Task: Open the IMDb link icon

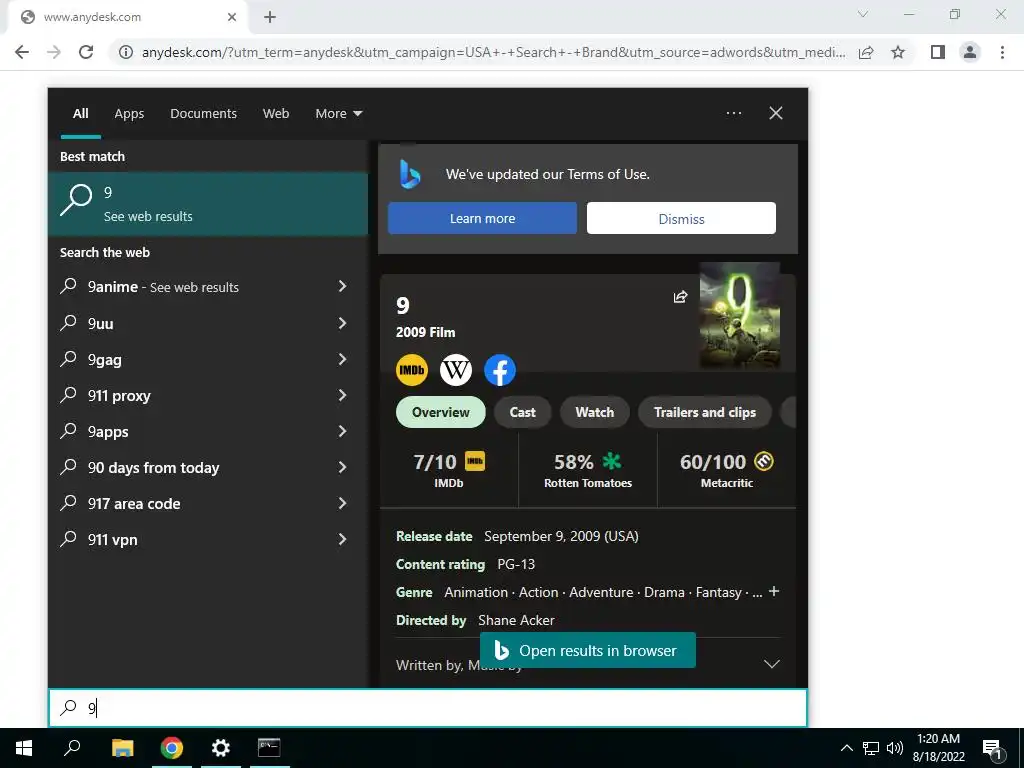Action: coord(411,370)
